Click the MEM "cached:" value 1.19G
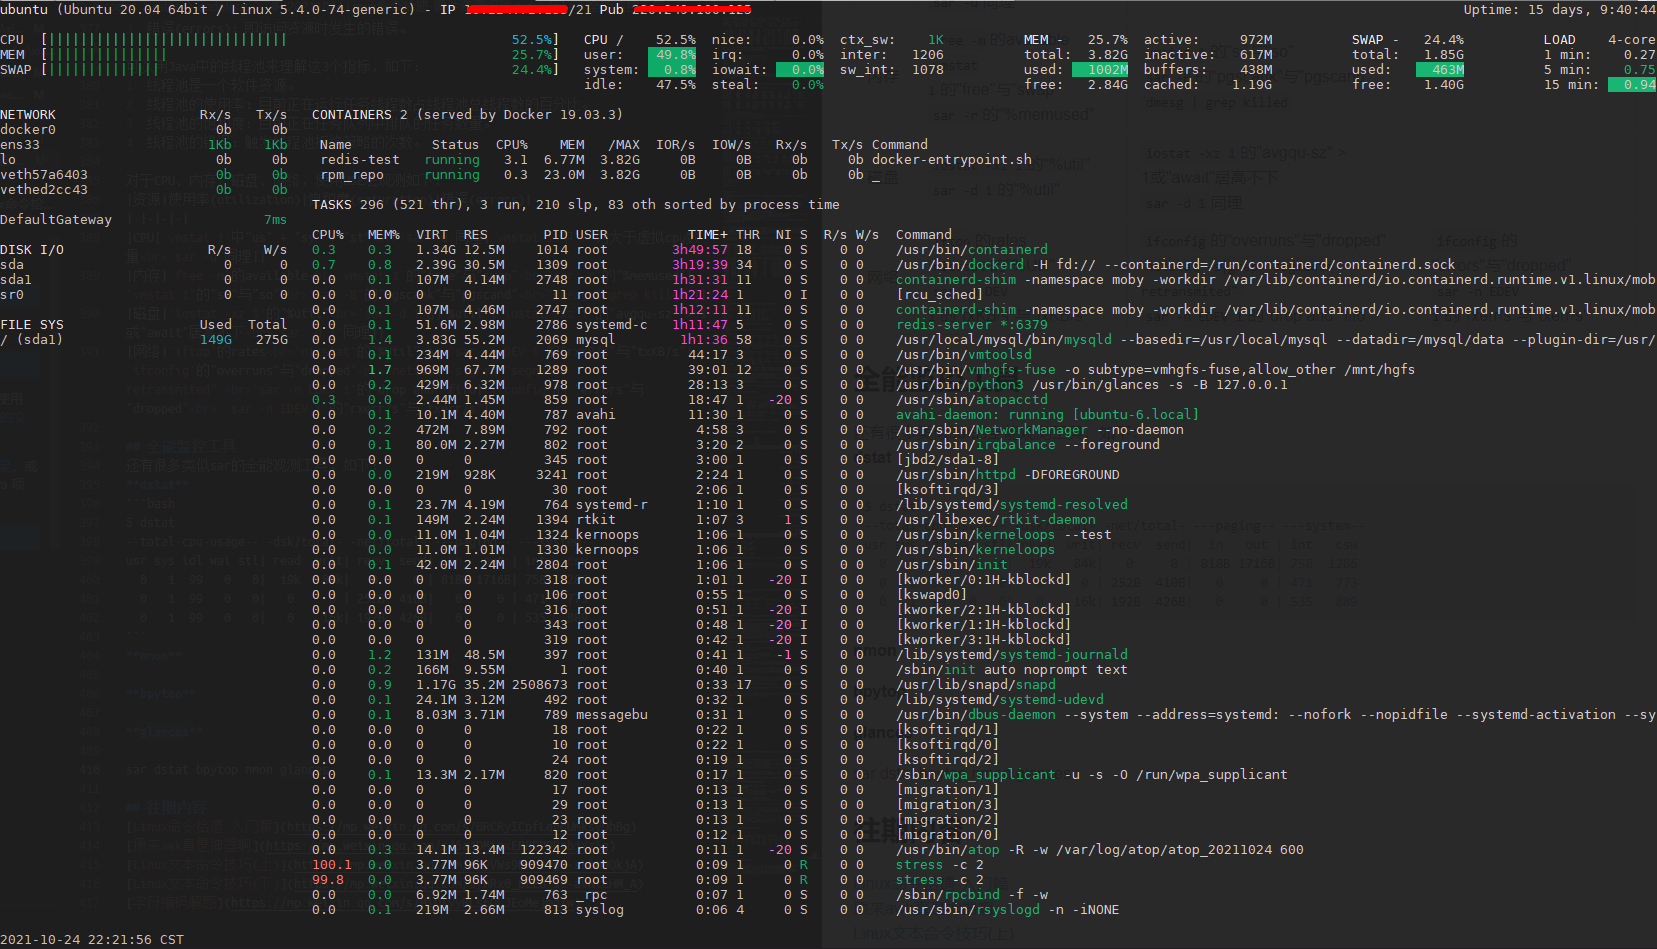 1251,85
